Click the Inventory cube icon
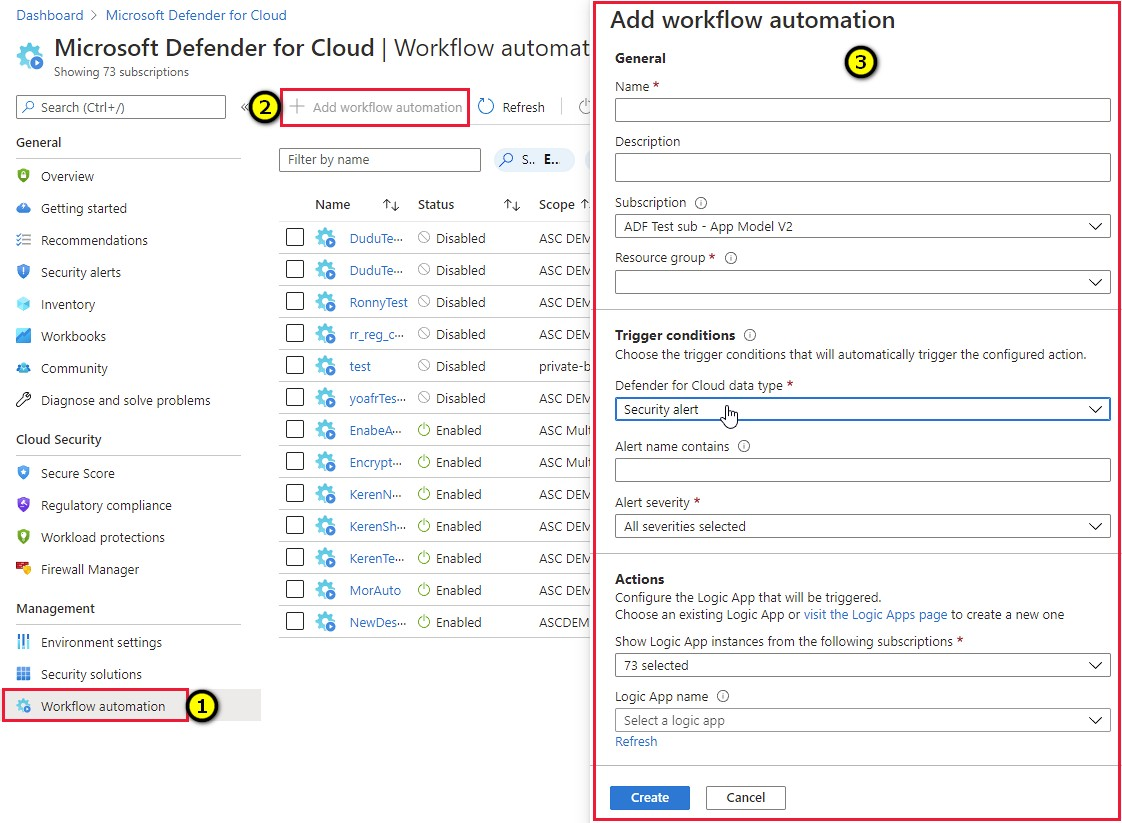This screenshot has width=1122, height=823. [x=24, y=304]
